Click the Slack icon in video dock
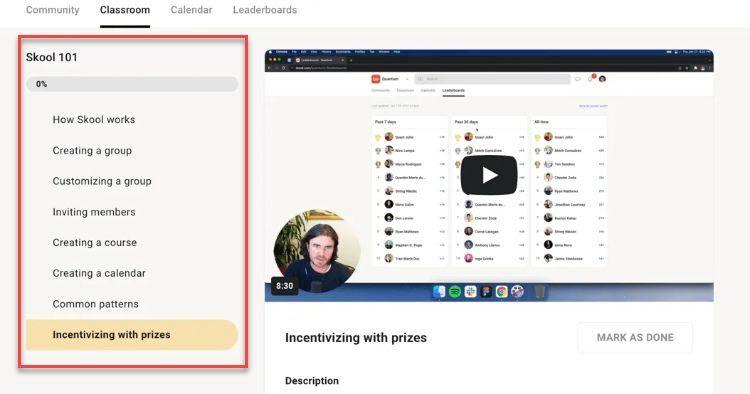The image size is (750, 394). (x=471, y=291)
